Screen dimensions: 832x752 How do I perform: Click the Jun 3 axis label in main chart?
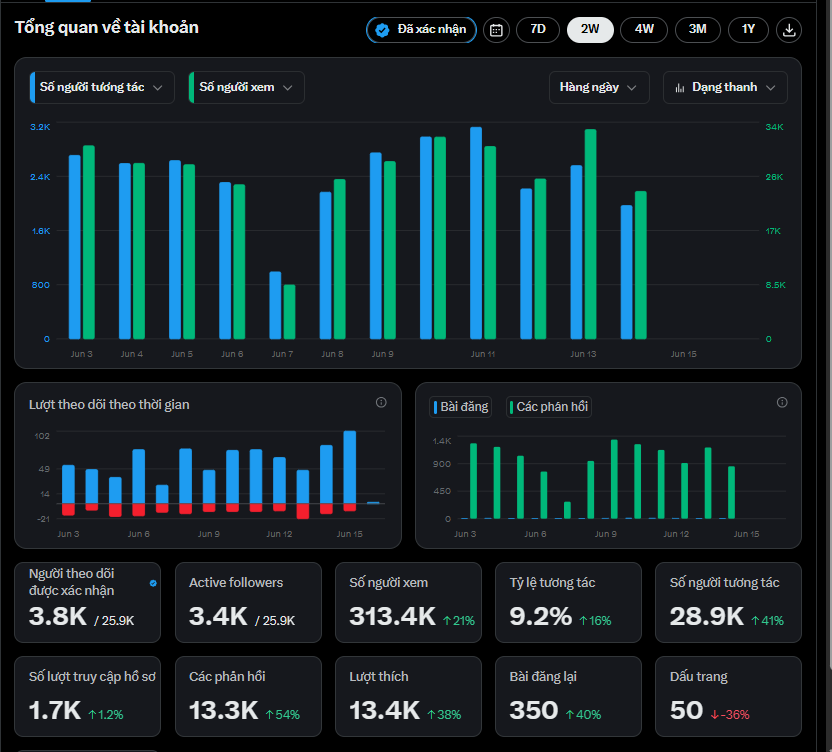pos(82,354)
